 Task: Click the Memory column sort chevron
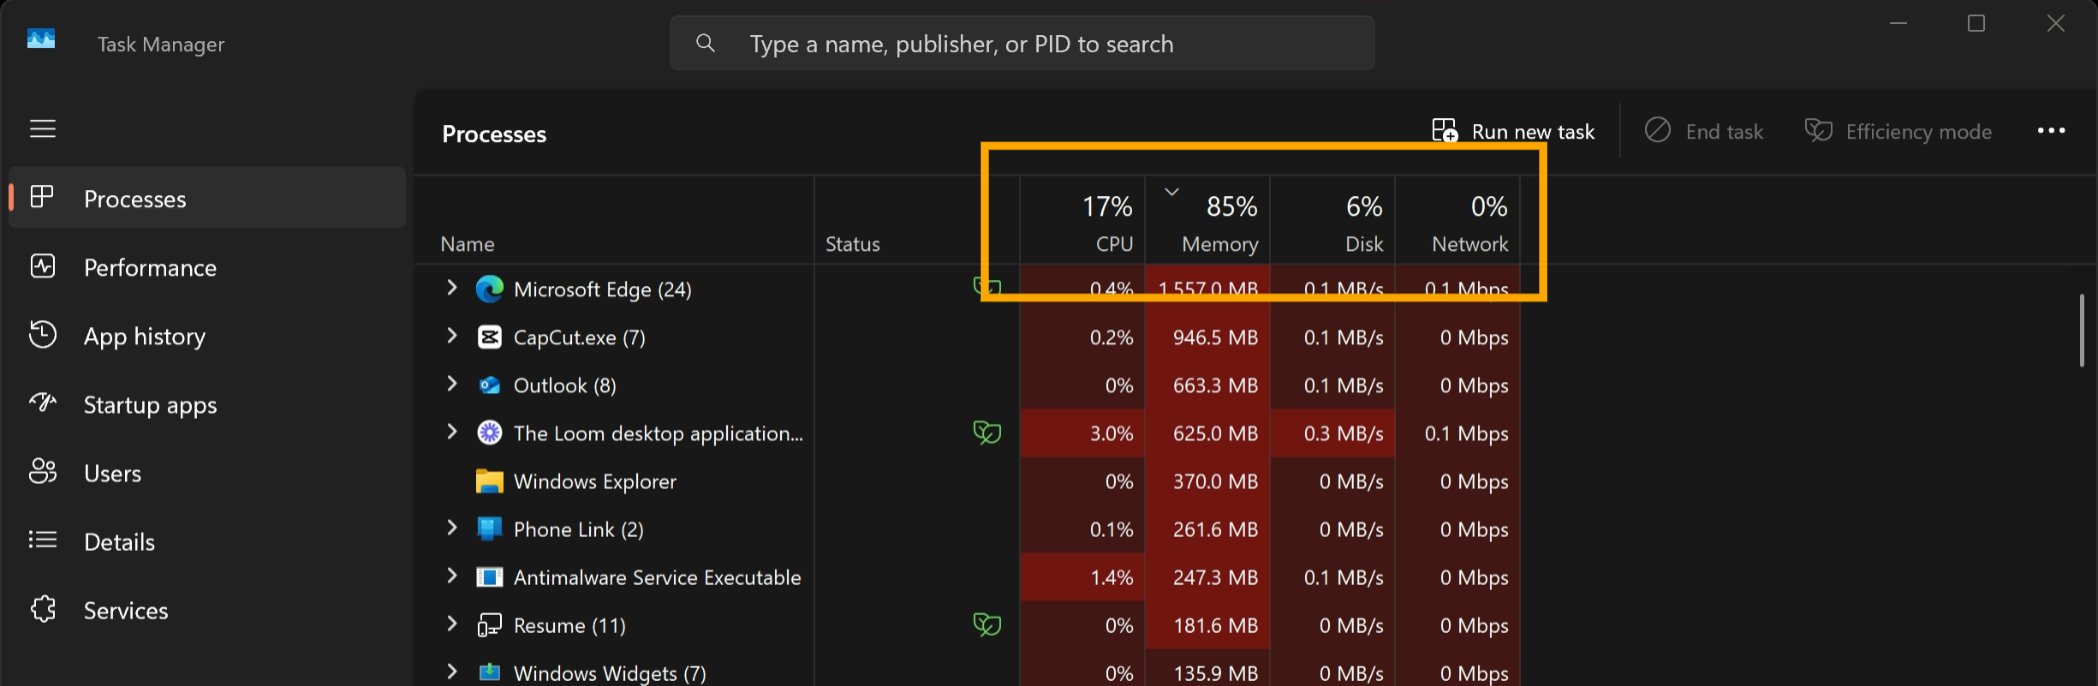[x=1172, y=191]
